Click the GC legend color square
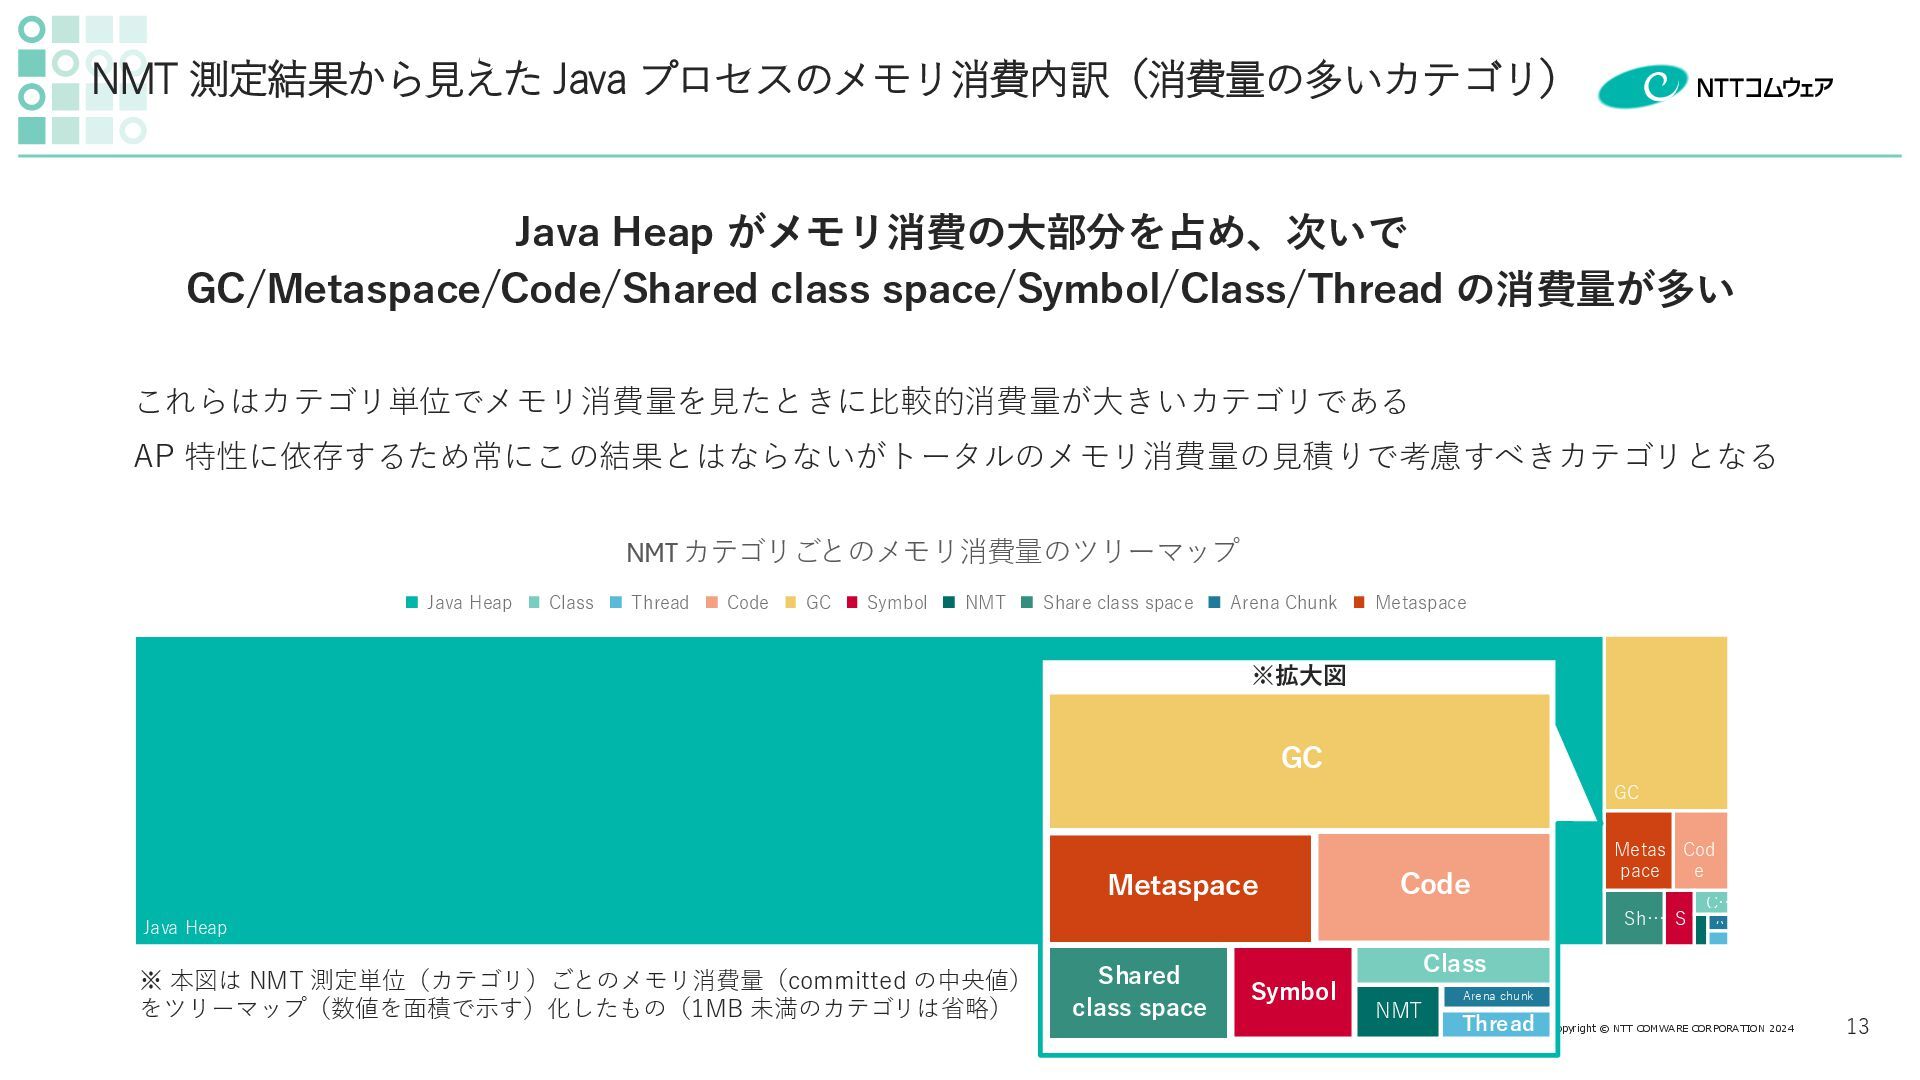The width and height of the screenshot is (1920, 1080). 790,602
